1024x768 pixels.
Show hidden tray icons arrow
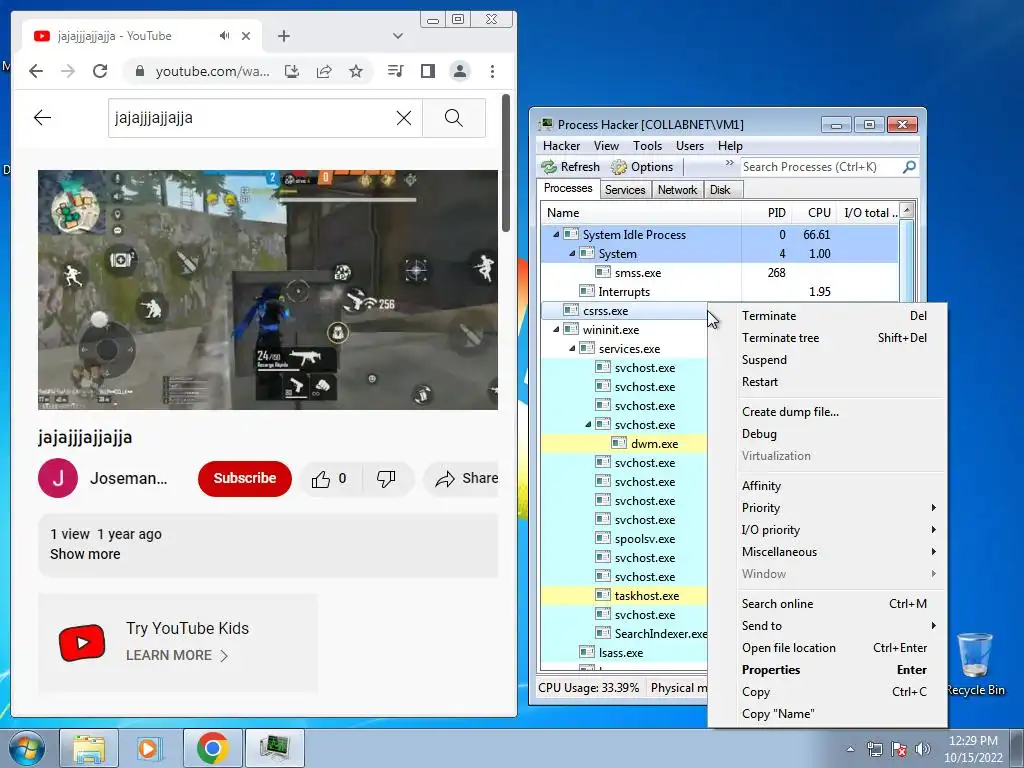pyautogui.click(x=850, y=749)
